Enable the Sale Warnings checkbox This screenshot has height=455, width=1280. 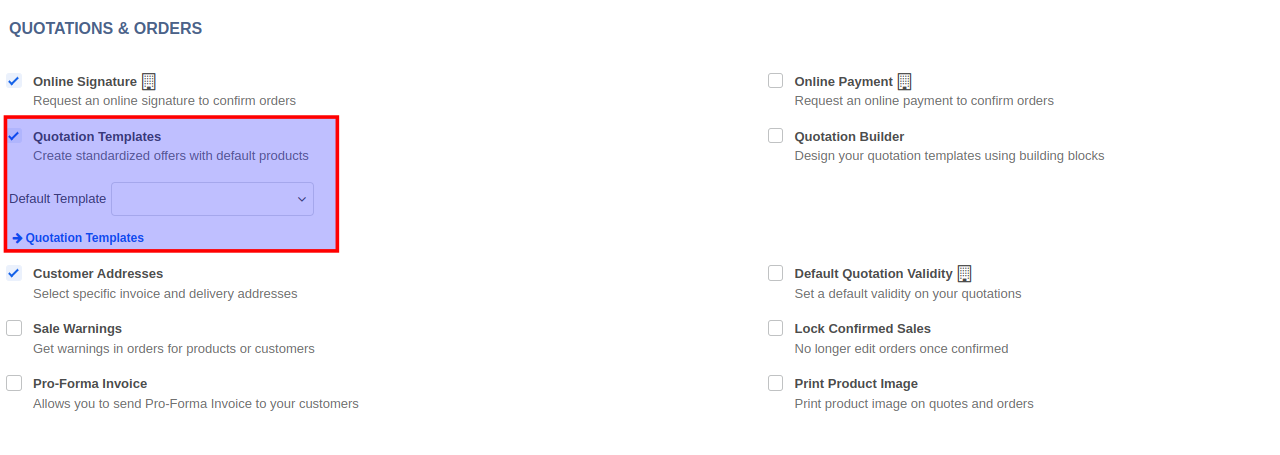click(14, 328)
